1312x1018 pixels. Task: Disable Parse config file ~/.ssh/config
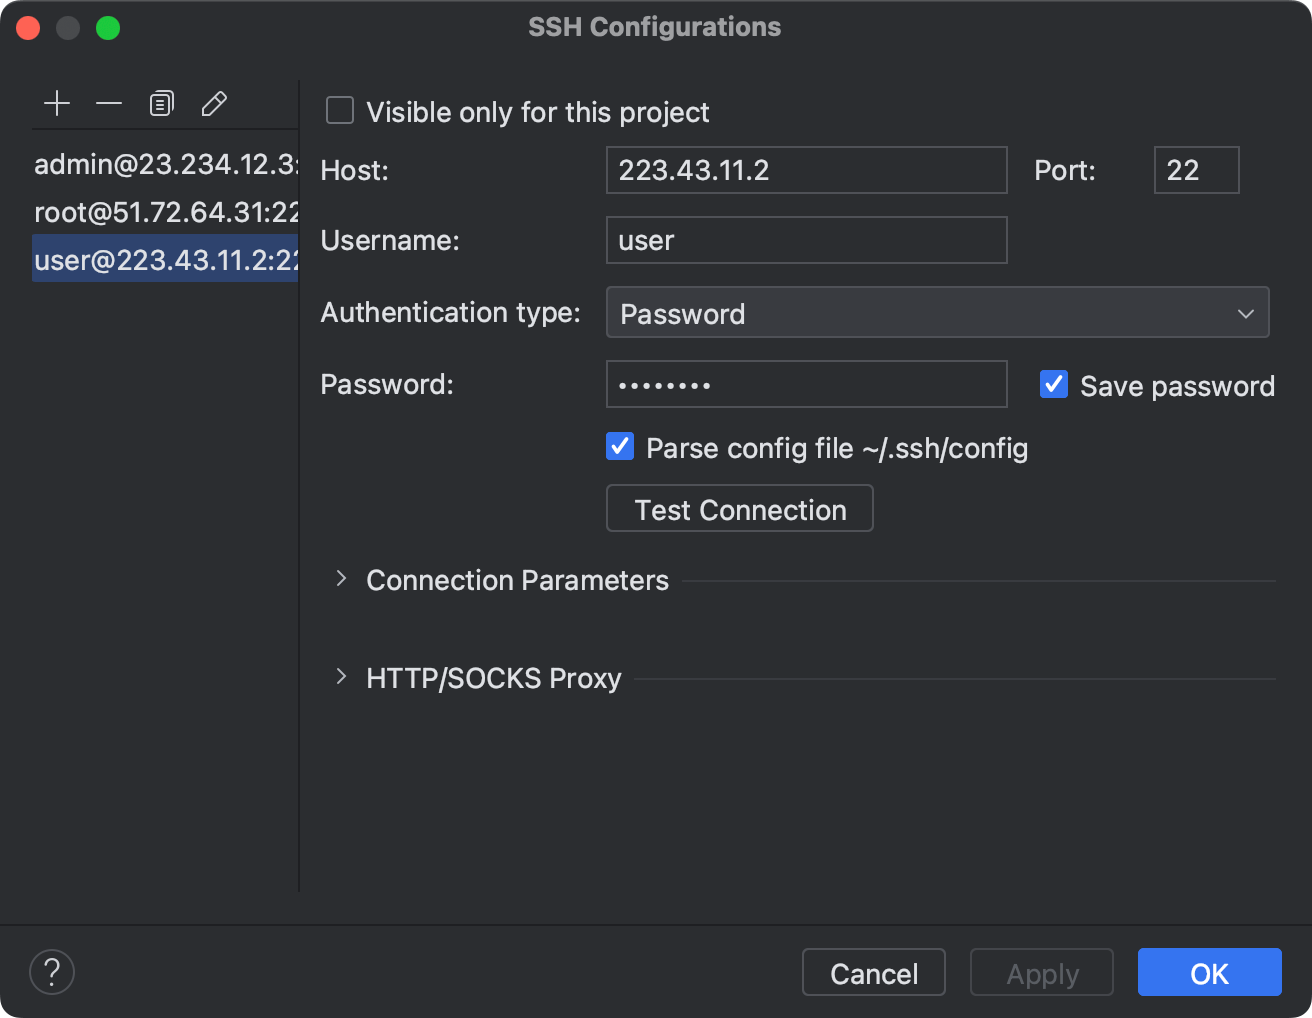[619, 446]
